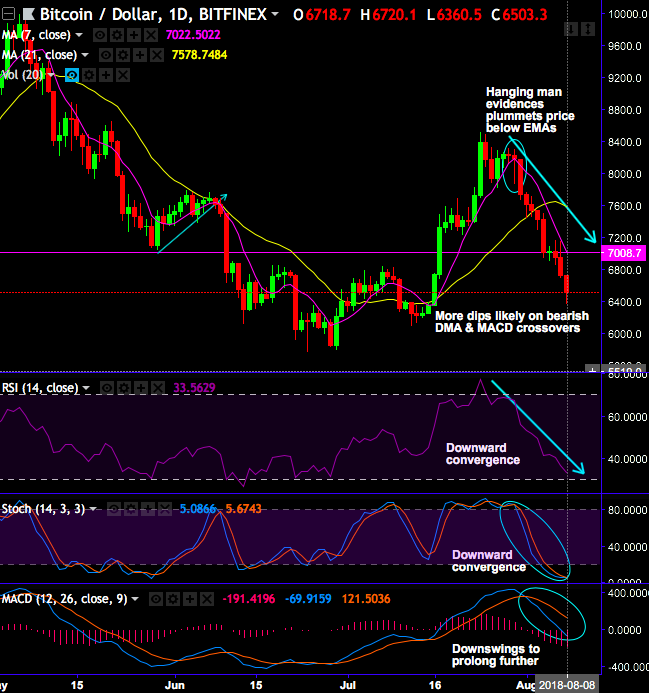The image size is (649, 693).
Task: Toggle visibility of MA (21, close)
Action: [106, 55]
